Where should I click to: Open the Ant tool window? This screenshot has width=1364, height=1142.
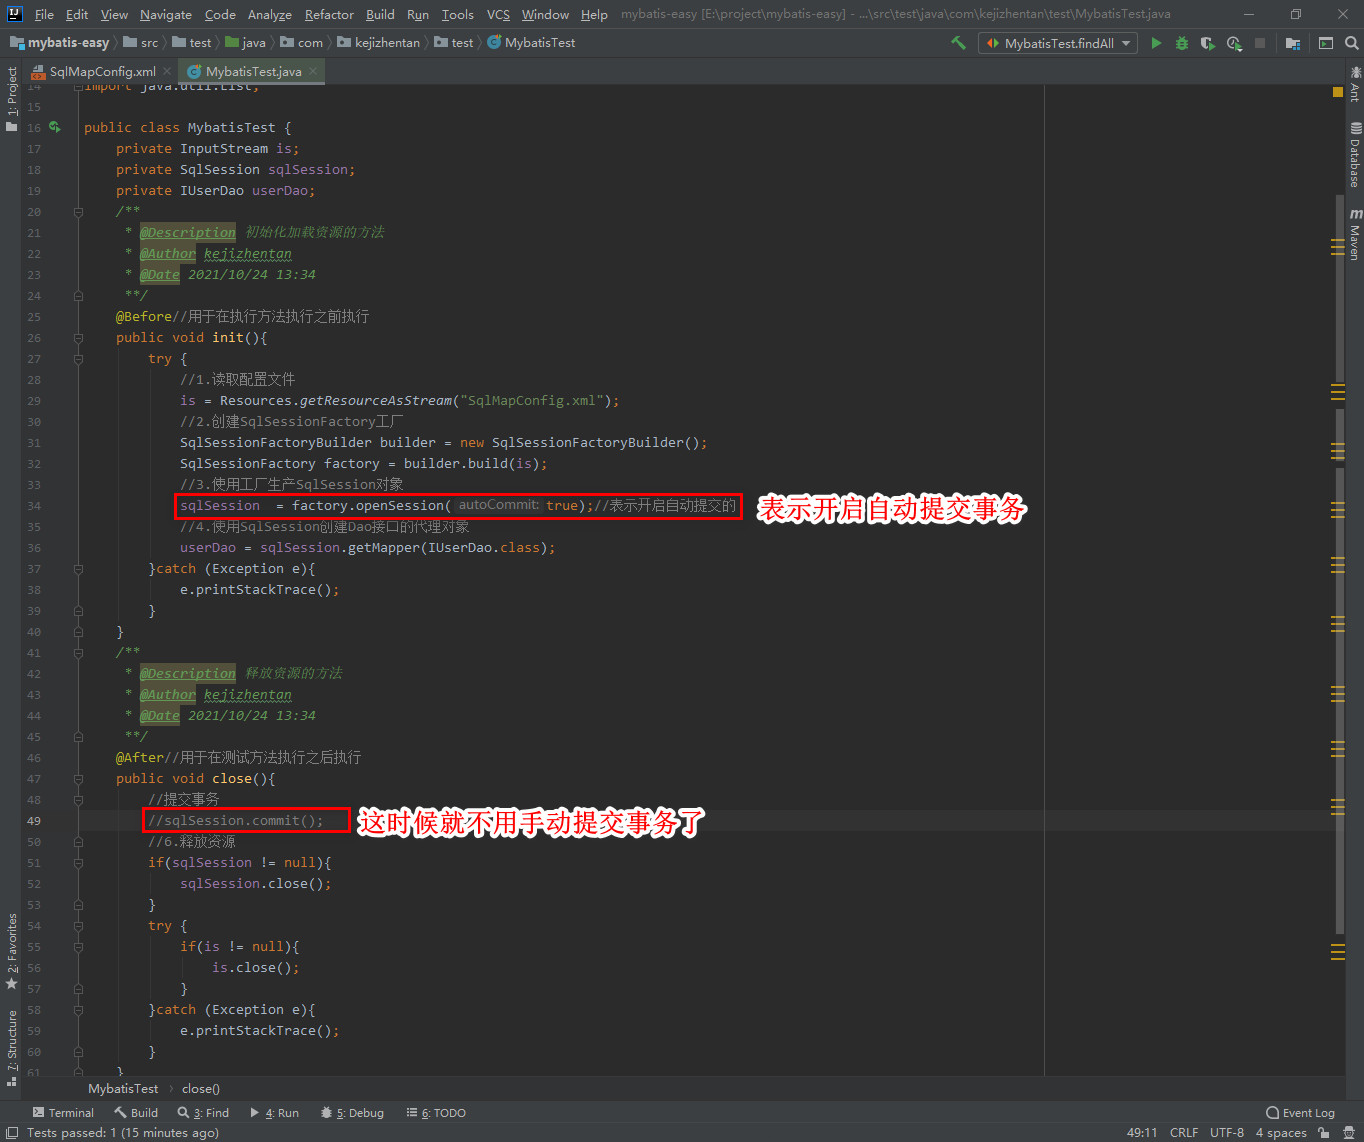(1355, 84)
